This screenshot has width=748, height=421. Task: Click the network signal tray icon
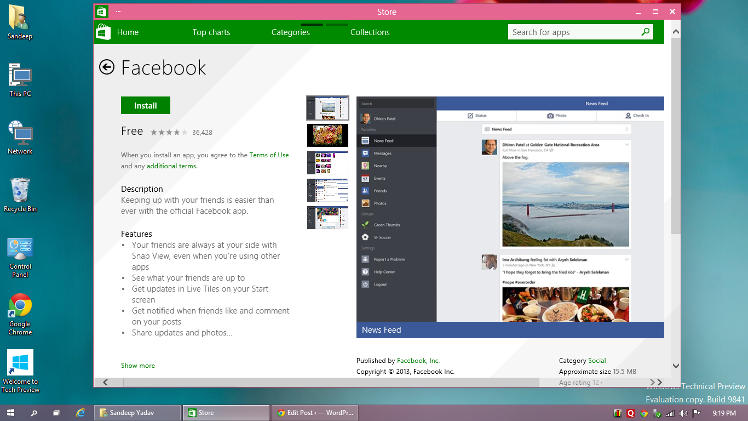point(670,413)
